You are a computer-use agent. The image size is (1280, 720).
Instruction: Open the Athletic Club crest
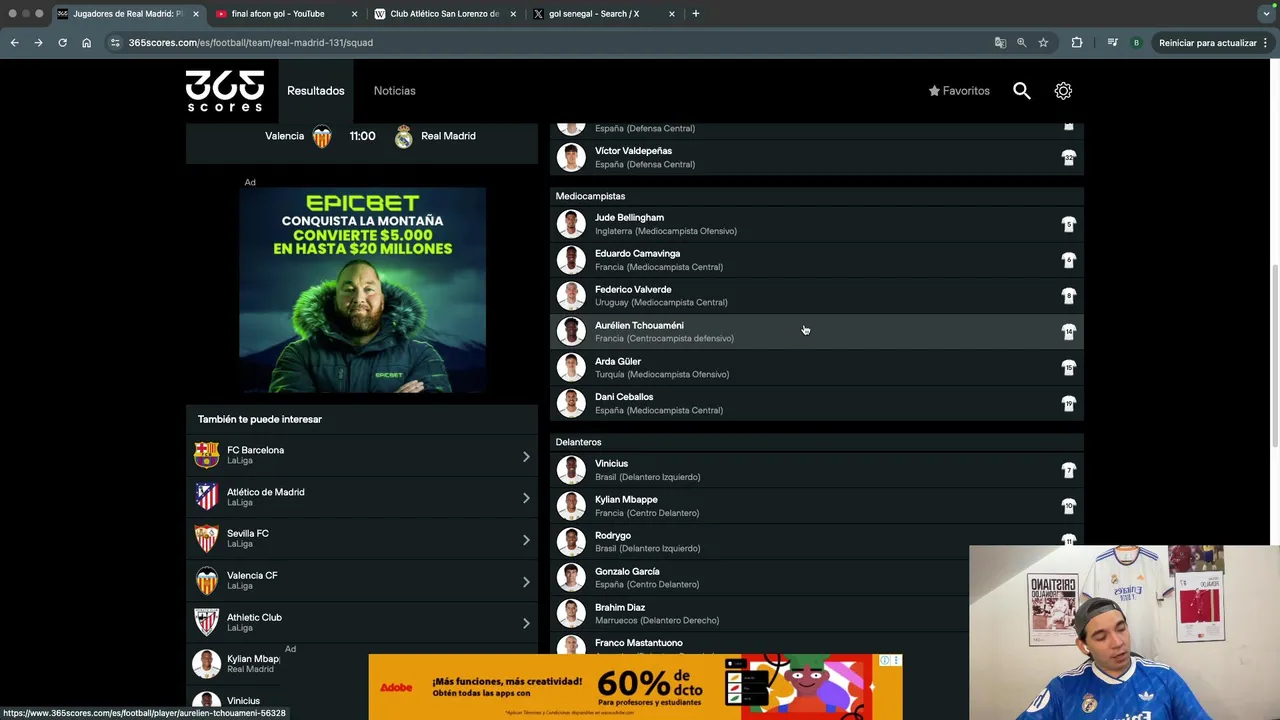tap(207, 622)
